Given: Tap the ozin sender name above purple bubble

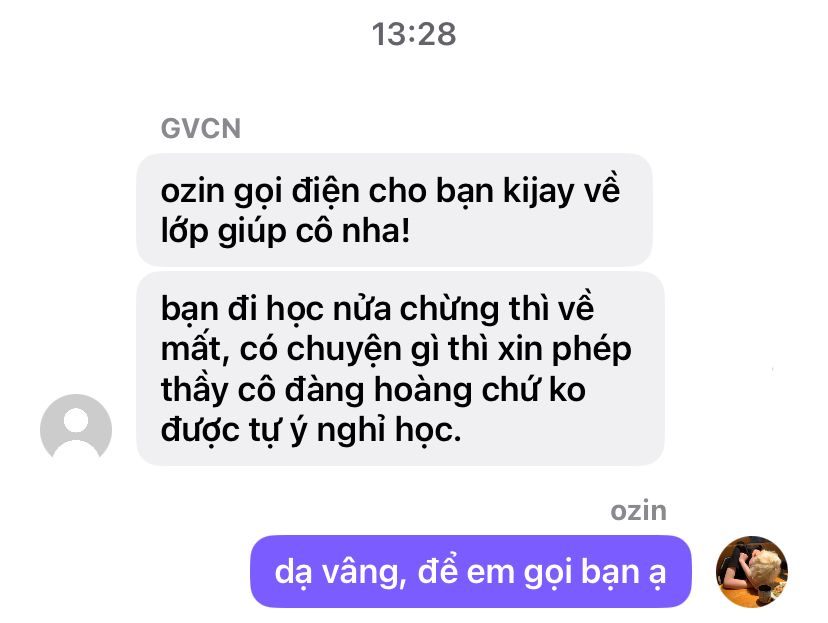Looking at the screenshot, I should click(638, 511).
